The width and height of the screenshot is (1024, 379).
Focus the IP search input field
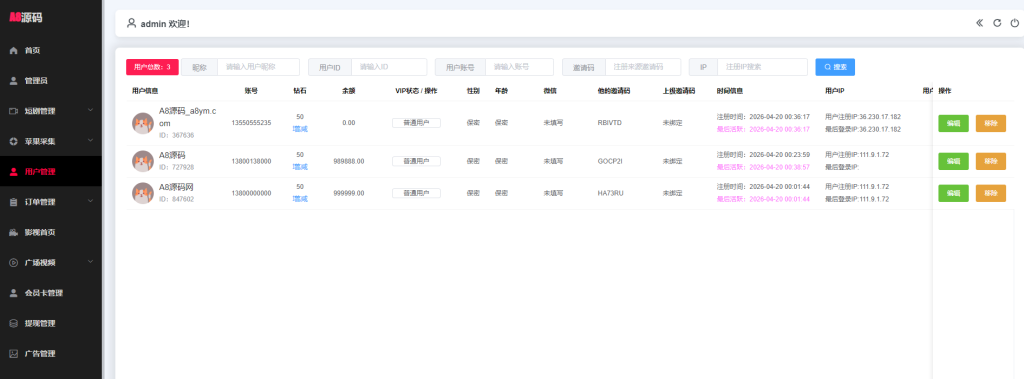762,67
